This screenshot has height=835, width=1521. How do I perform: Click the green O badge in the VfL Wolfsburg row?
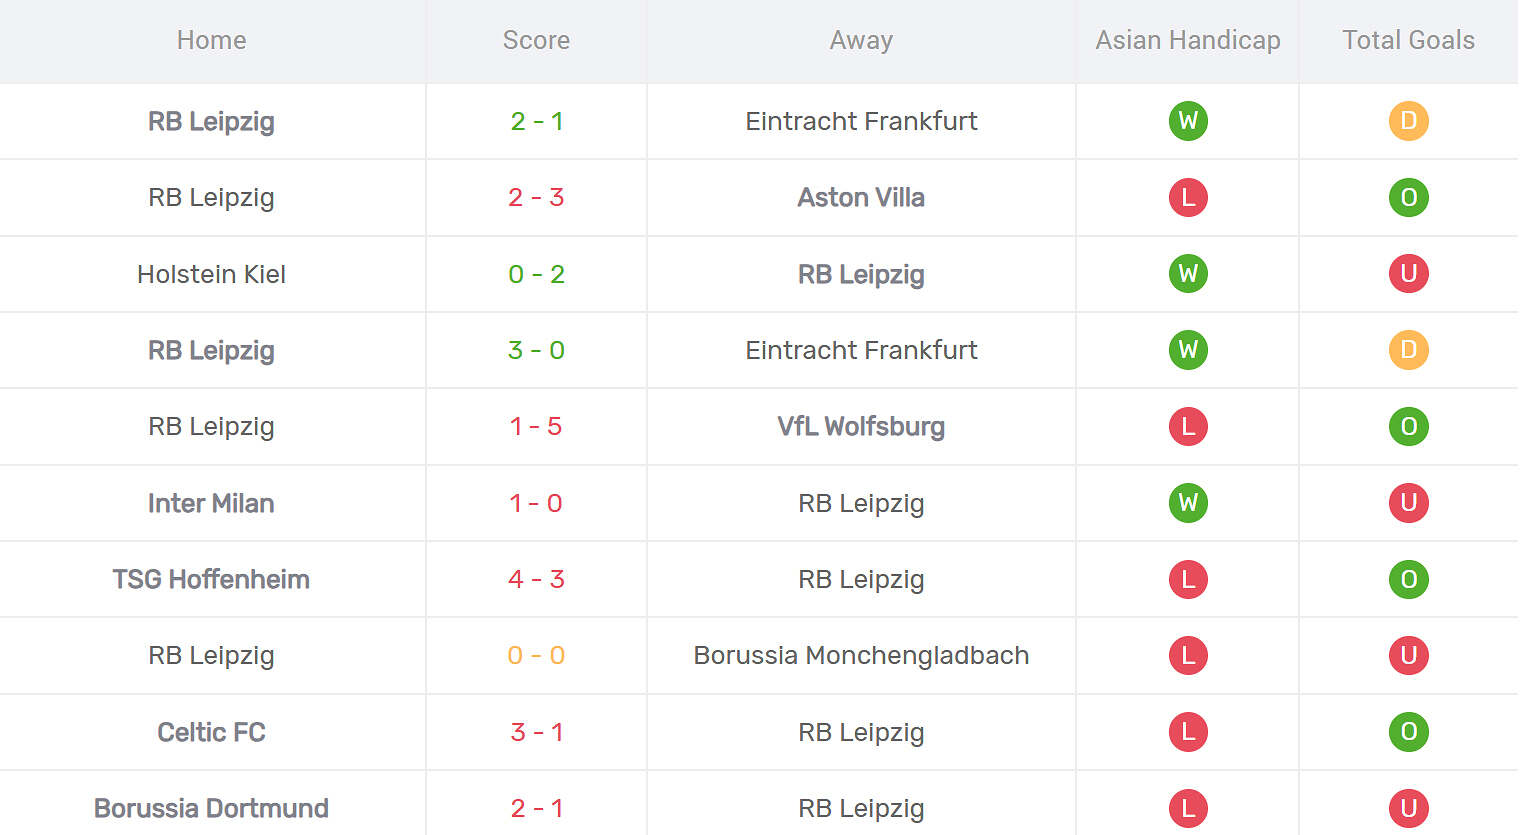pyautogui.click(x=1408, y=426)
